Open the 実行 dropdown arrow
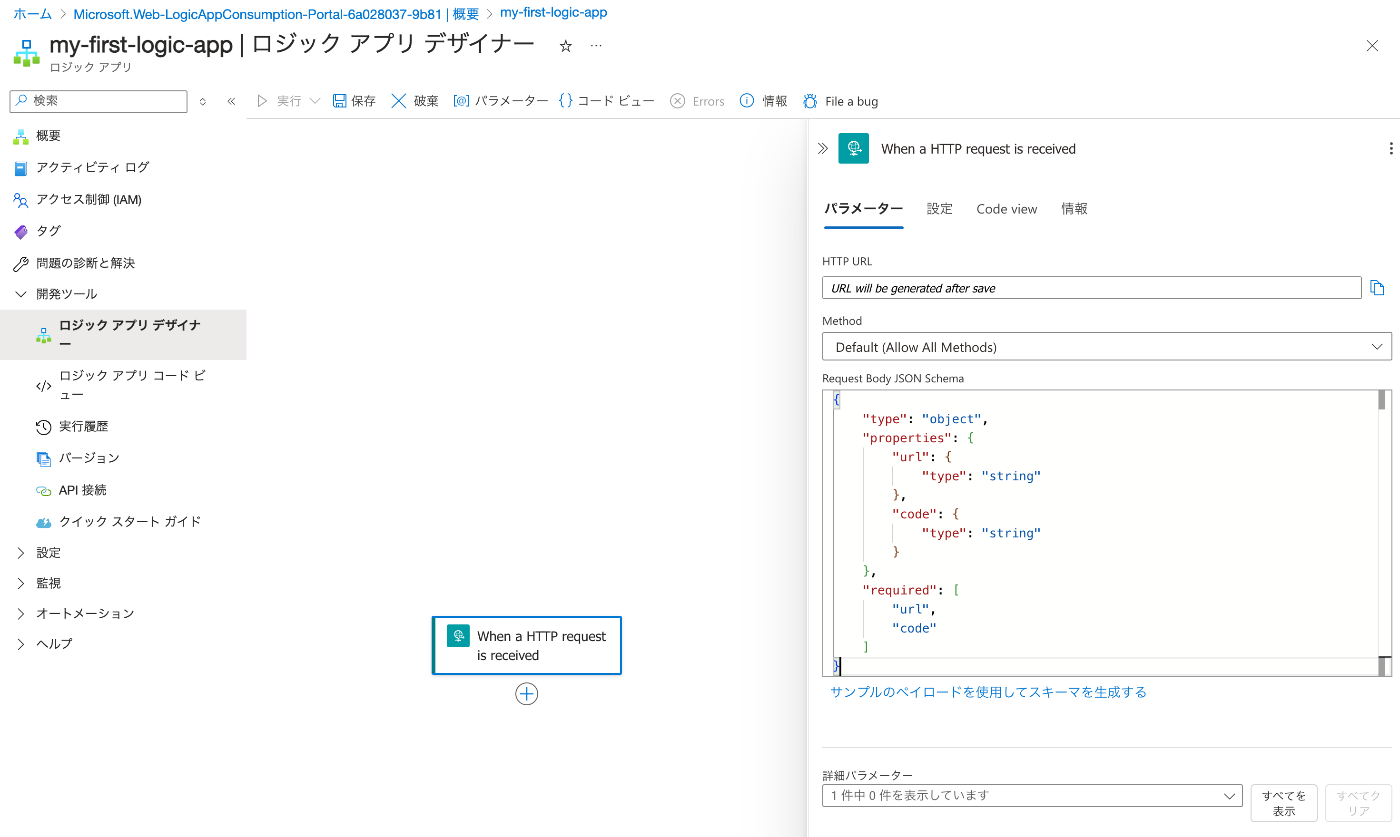The width and height of the screenshot is (1400, 837). [315, 101]
